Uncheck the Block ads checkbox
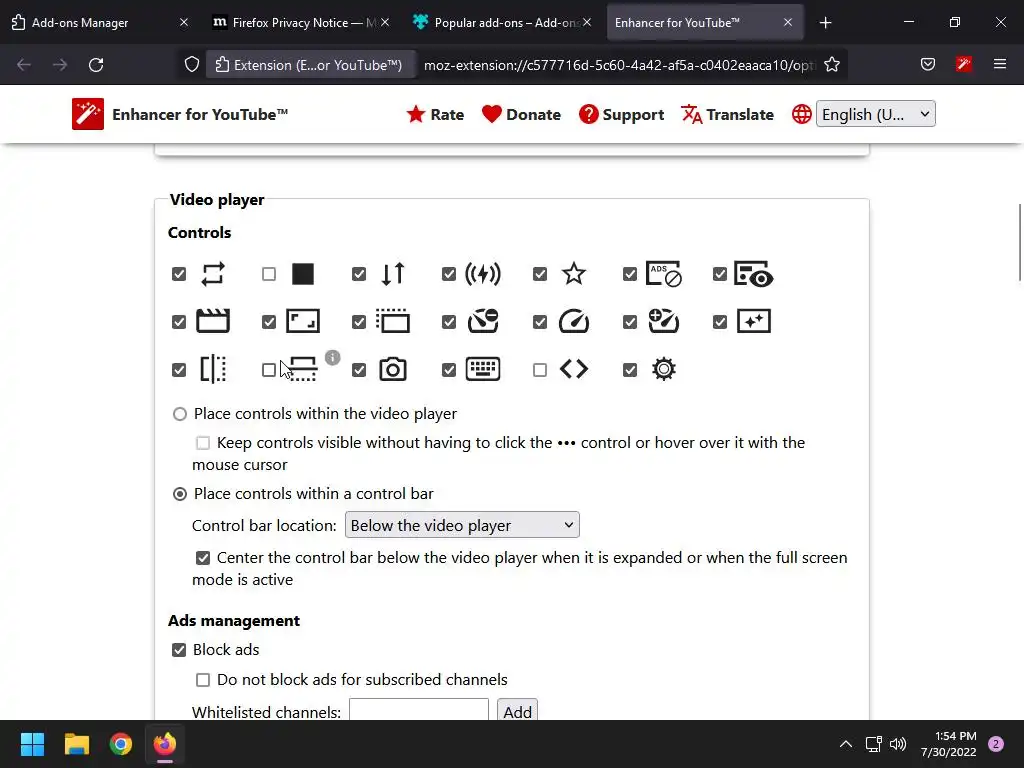Image resolution: width=1024 pixels, height=768 pixels. [x=179, y=650]
